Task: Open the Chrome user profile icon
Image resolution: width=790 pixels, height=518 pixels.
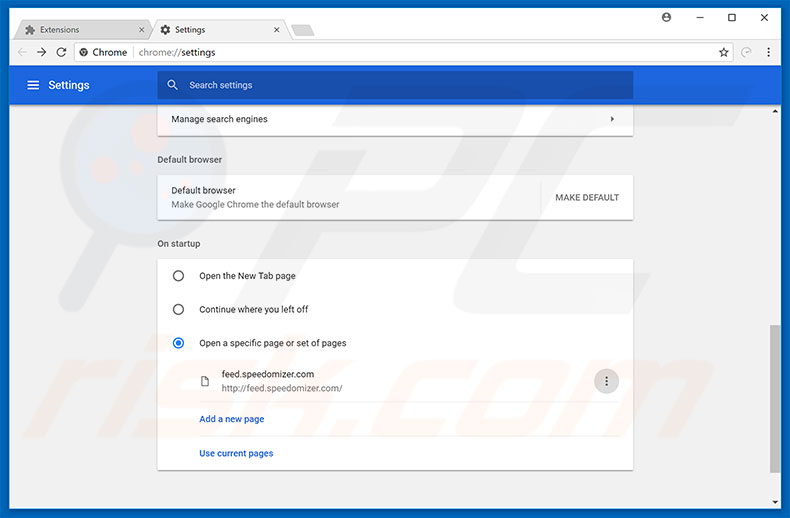Action: pos(667,17)
